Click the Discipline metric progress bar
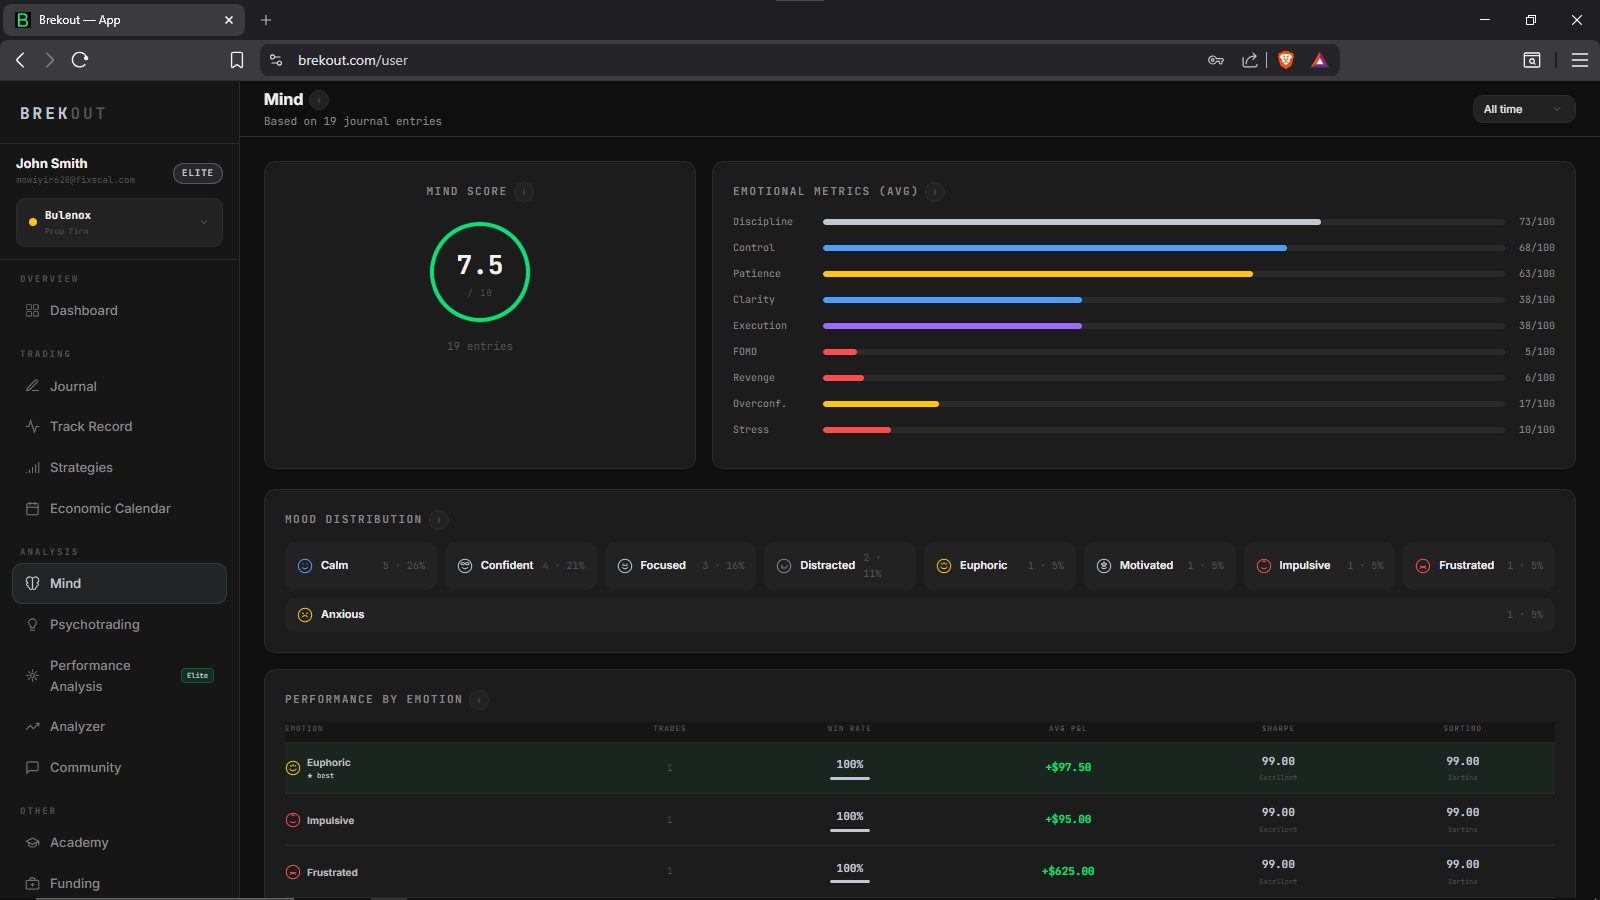The height and width of the screenshot is (900, 1600). point(1163,222)
